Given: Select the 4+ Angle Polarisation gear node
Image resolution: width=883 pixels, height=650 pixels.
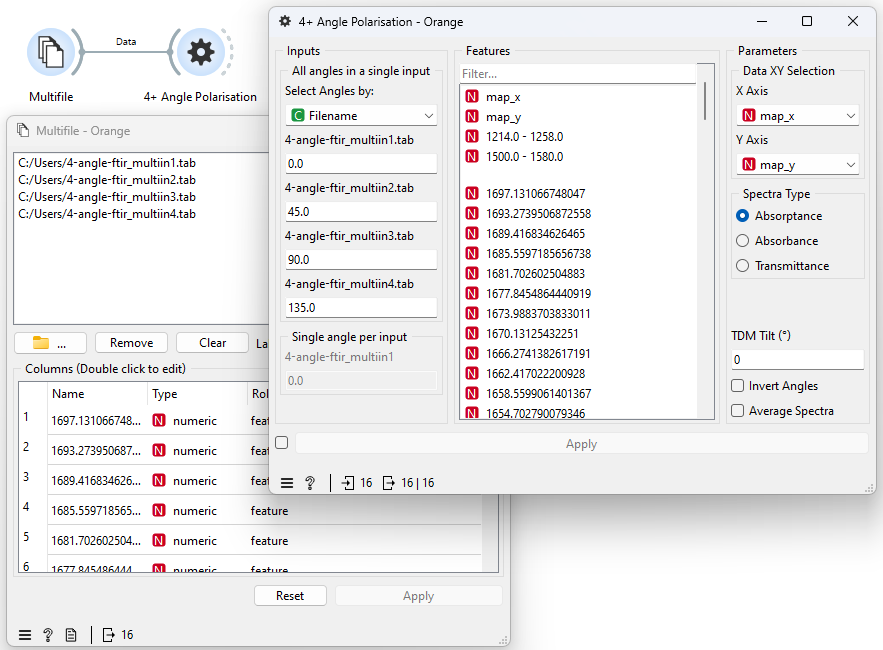Looking at the screenshot, I should (x=201, y=52).
